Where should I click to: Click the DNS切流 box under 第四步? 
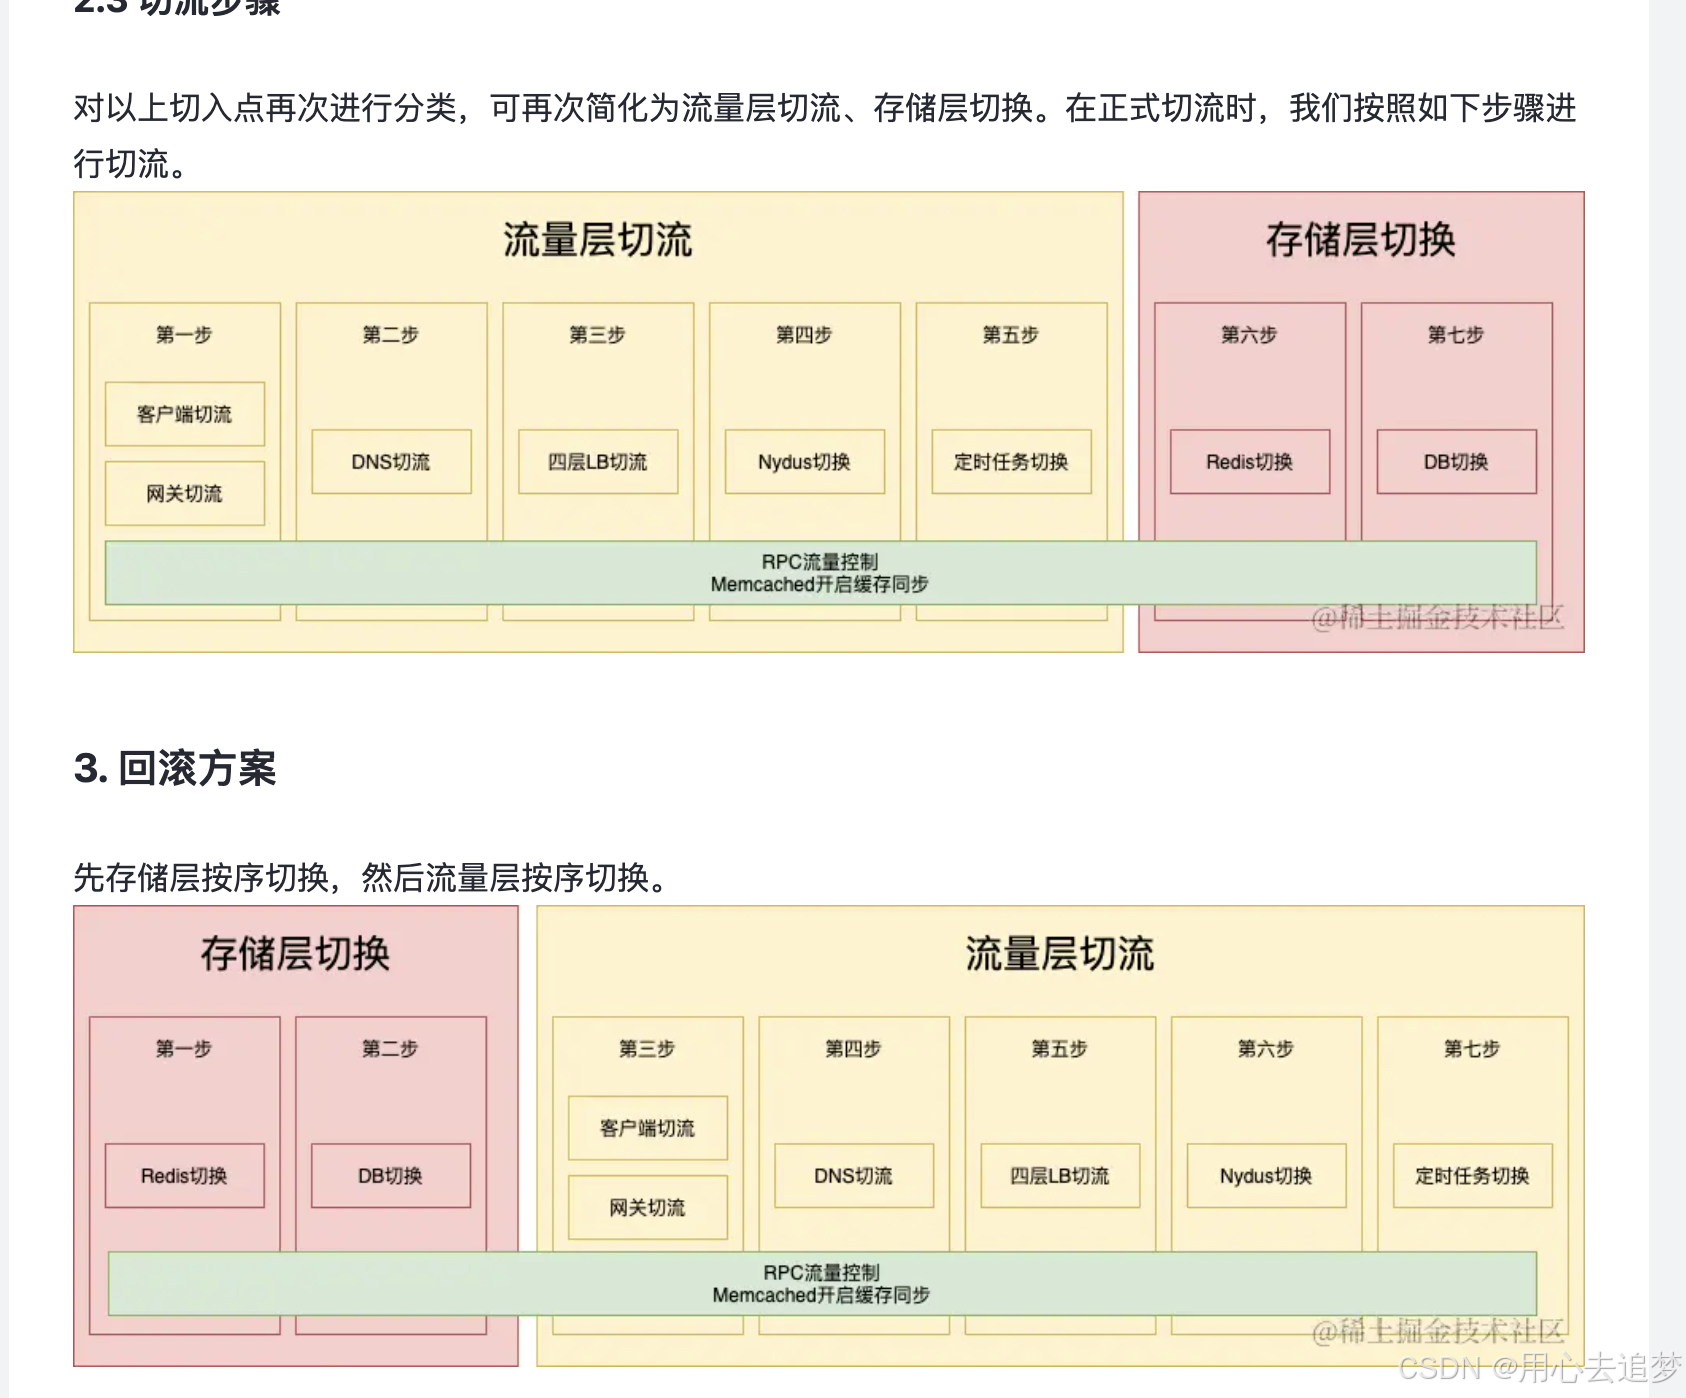tap(854, 1176)
